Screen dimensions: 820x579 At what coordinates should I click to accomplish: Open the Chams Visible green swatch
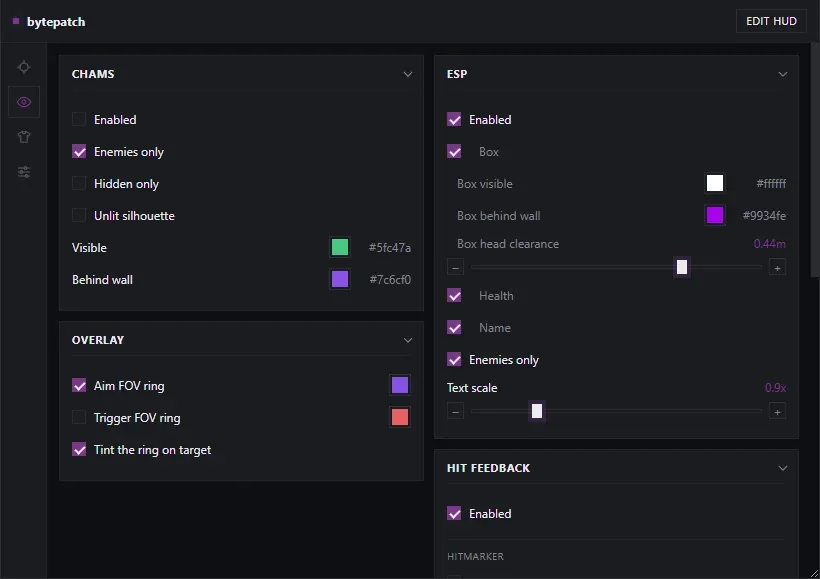tap(340, 247)
